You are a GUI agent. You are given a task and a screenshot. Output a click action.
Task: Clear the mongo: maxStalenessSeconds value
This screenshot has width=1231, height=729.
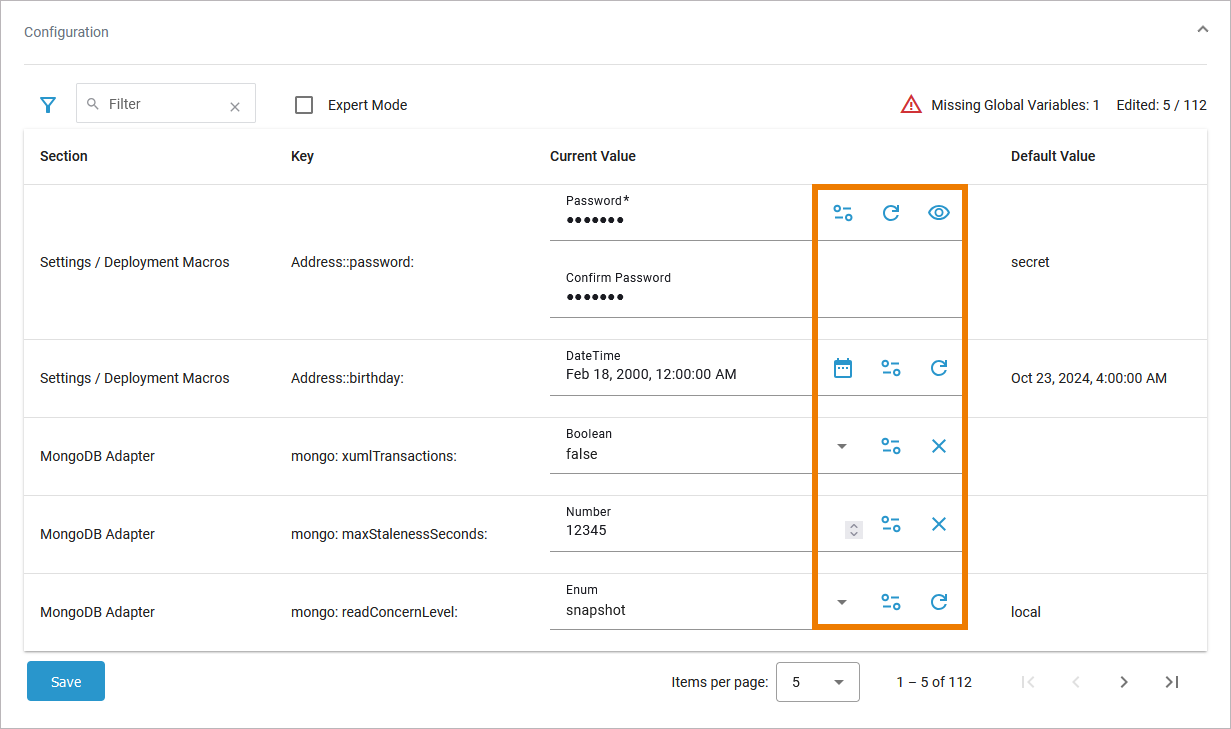tap(938, 524)
